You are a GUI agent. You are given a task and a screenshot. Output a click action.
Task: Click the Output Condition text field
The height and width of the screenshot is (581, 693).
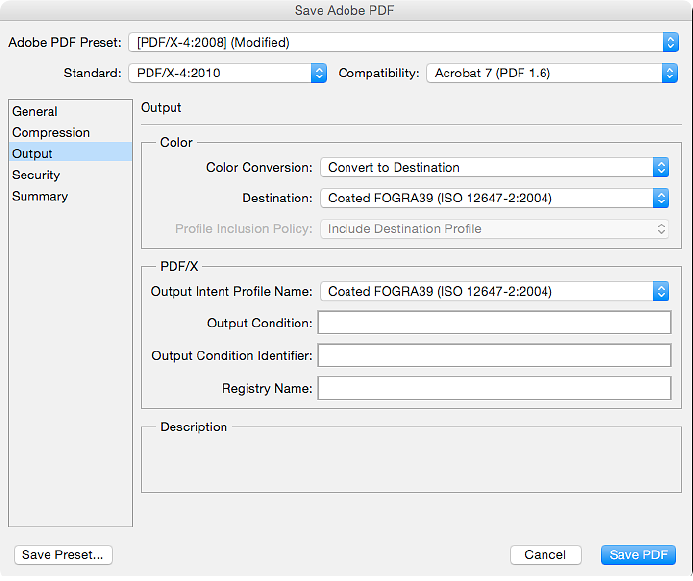click(494, 322)
